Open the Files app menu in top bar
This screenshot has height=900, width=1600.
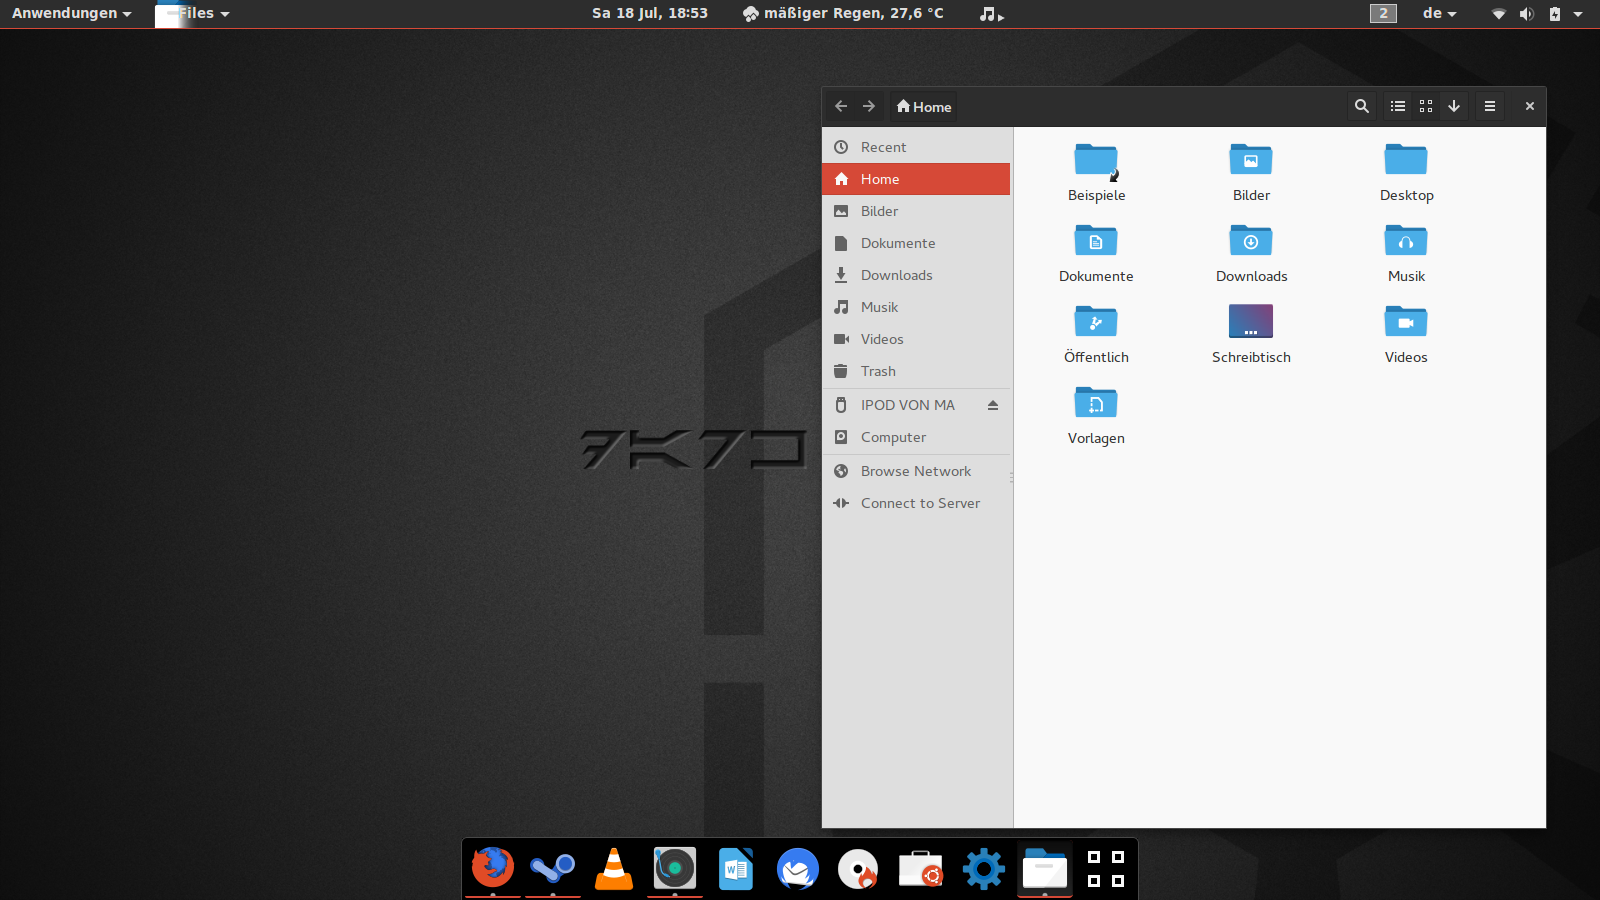pyautogui.click(x=194, y=13)
